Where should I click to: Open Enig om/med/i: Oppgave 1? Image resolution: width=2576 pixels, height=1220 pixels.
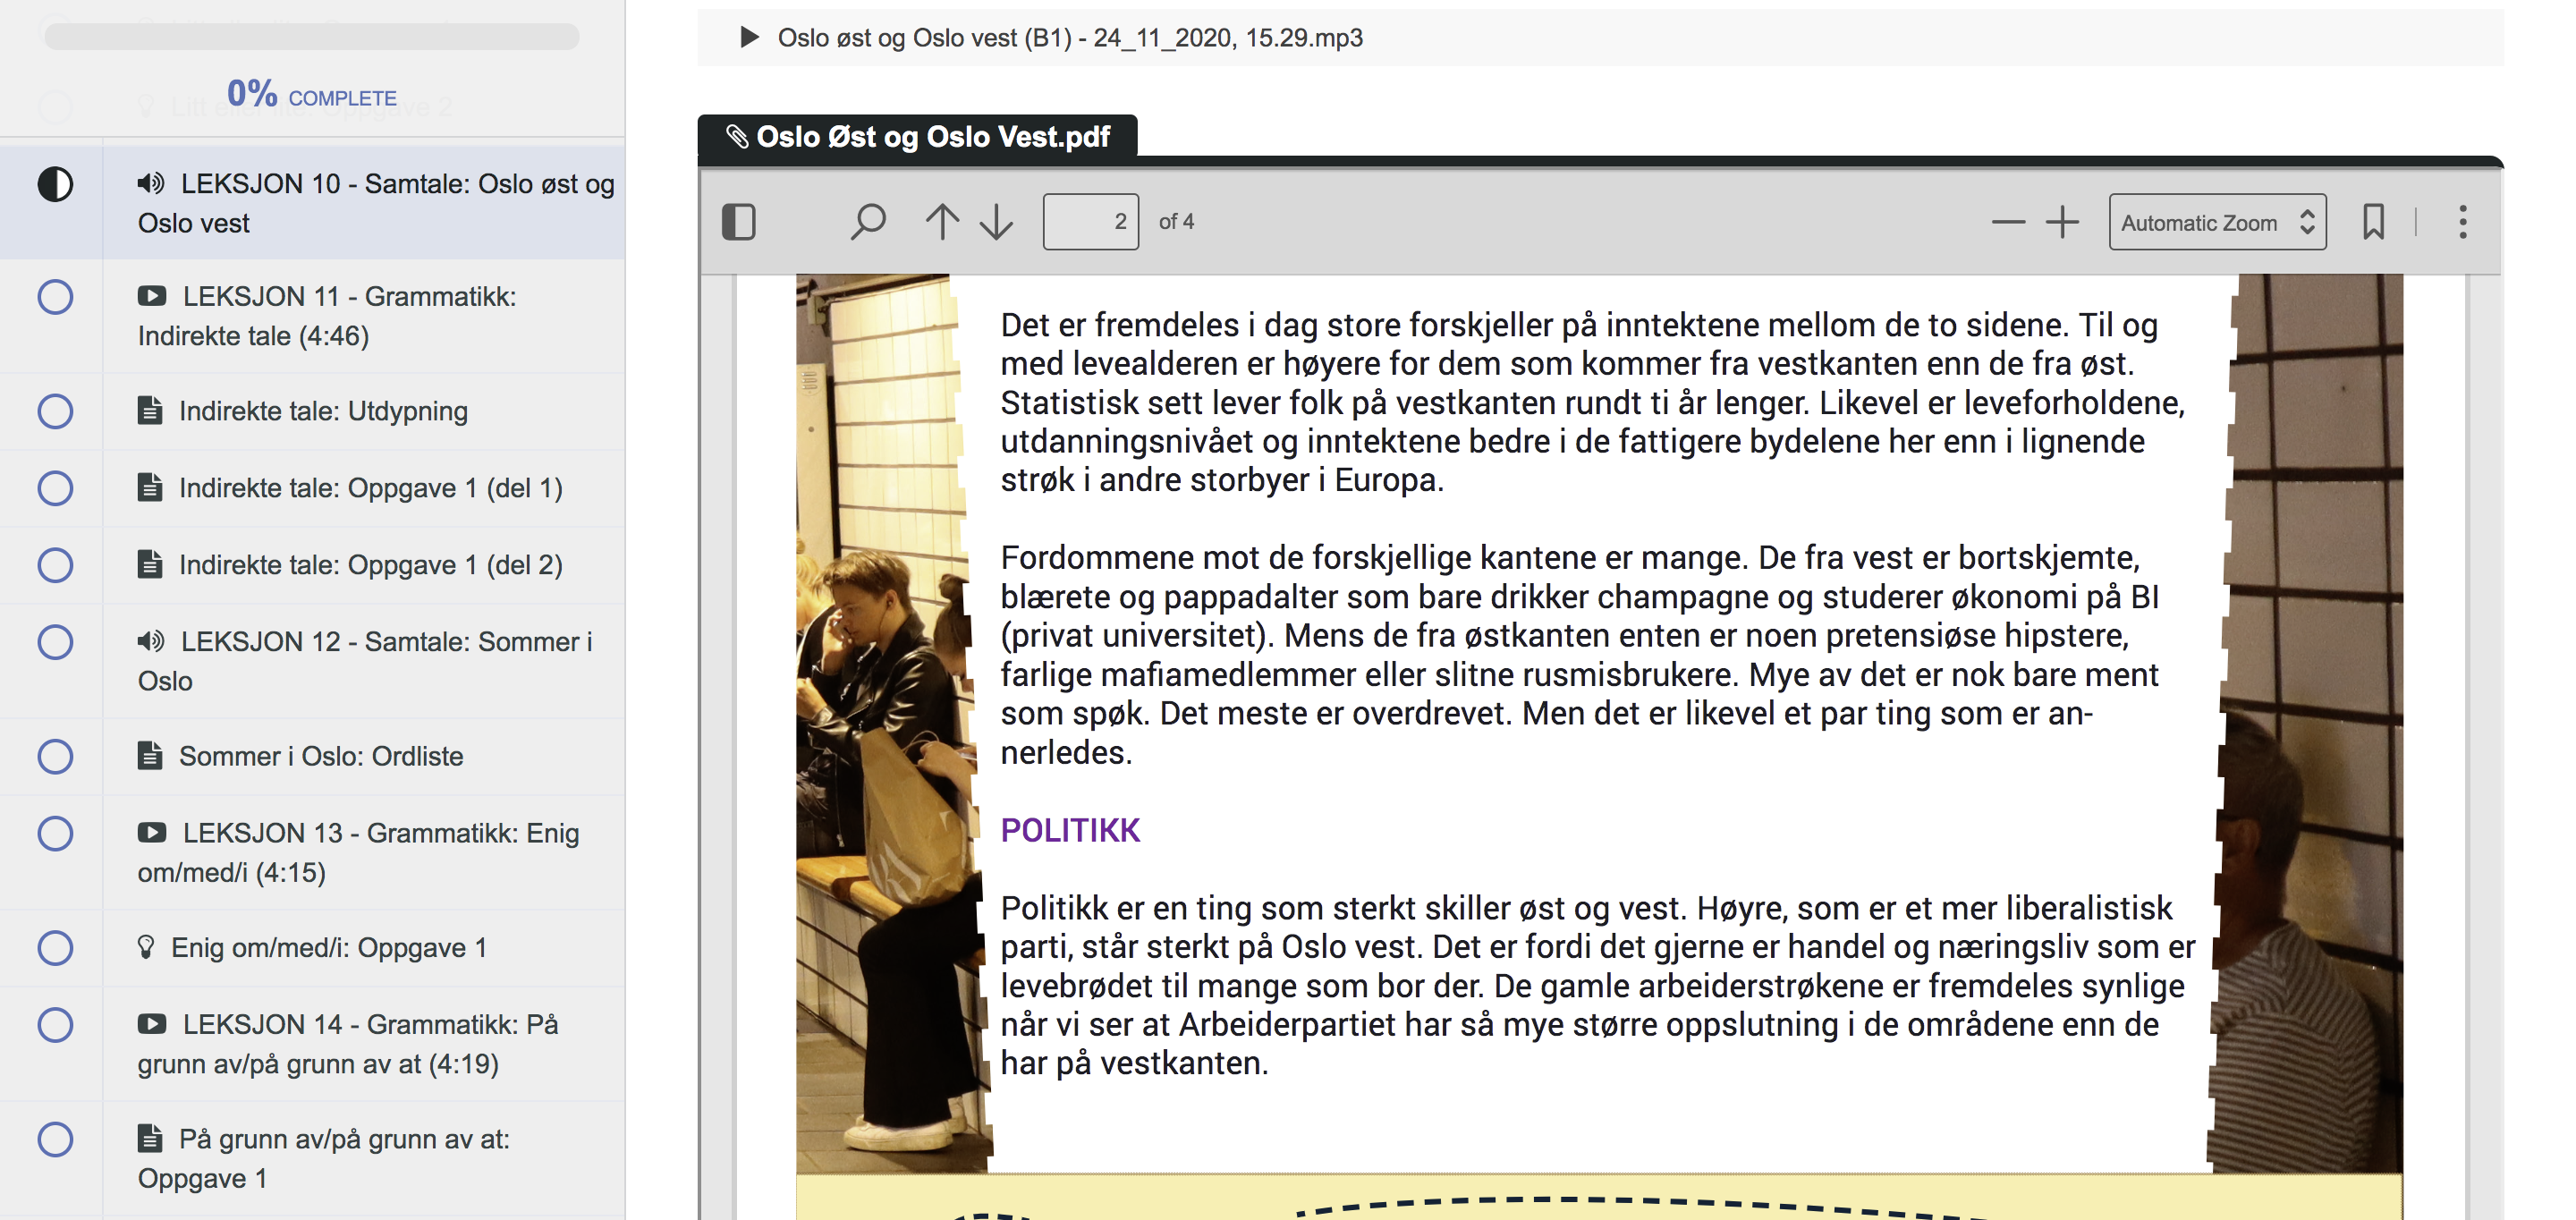click(329, 947)
